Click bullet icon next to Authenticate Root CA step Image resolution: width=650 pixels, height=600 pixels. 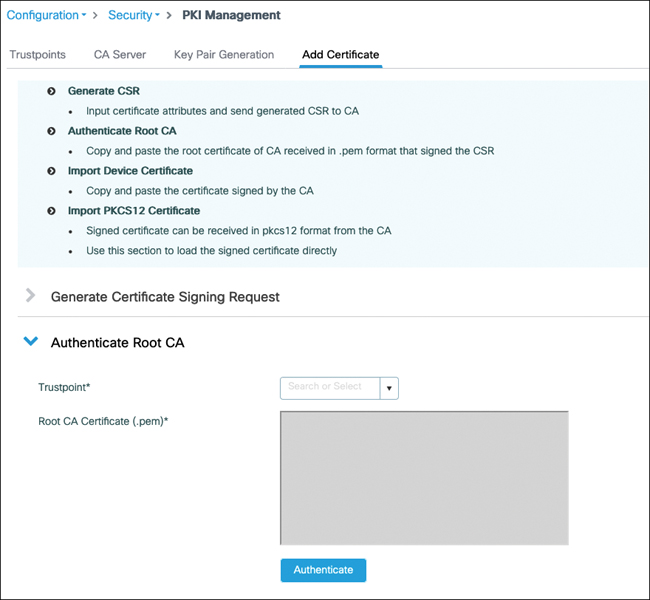[51, 131]
